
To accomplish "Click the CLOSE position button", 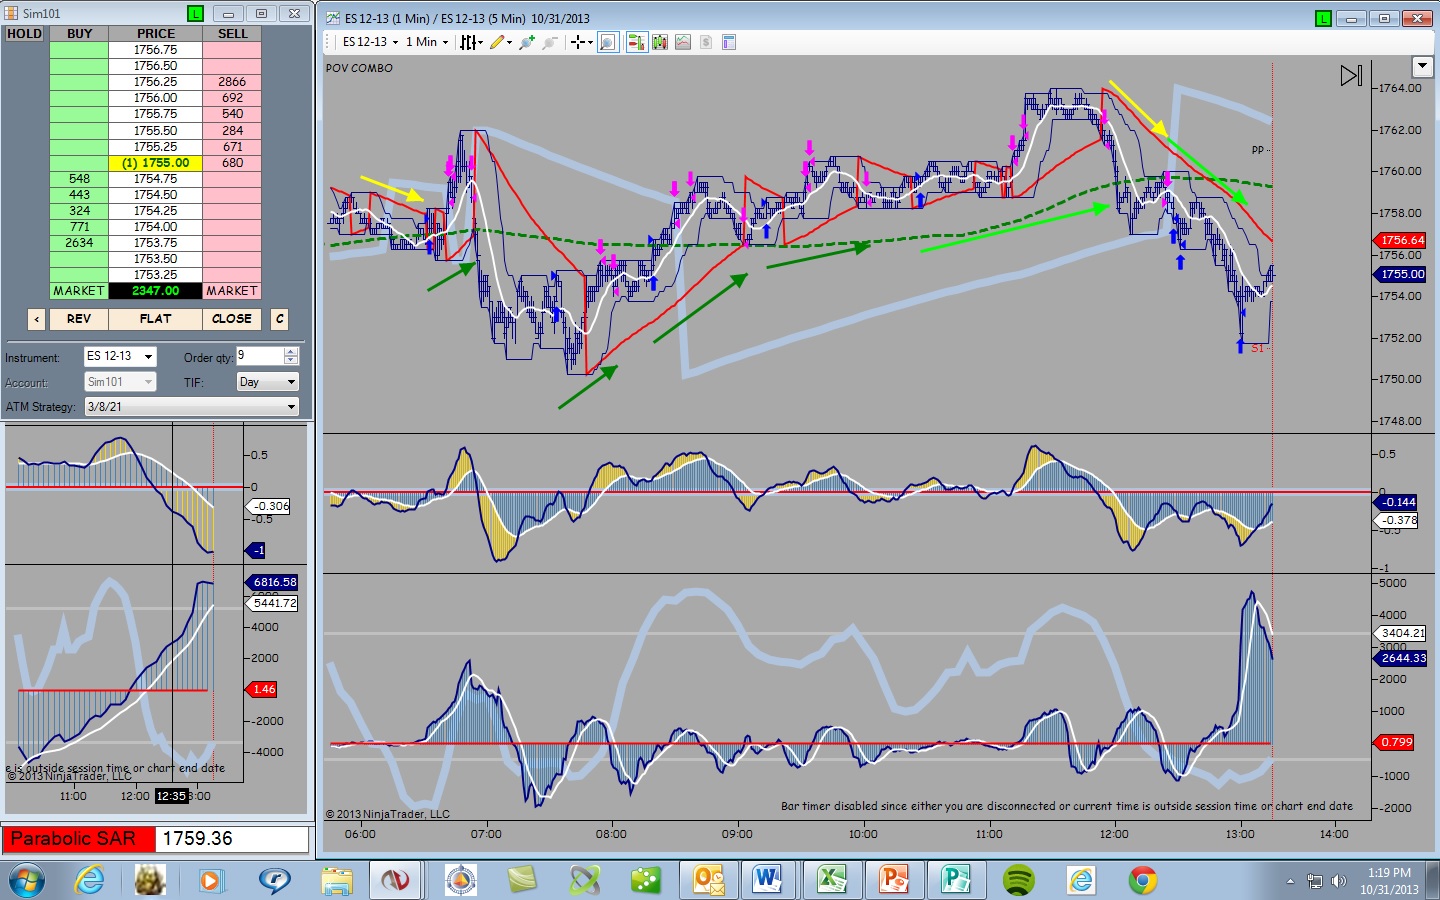I will click(232, 319).
